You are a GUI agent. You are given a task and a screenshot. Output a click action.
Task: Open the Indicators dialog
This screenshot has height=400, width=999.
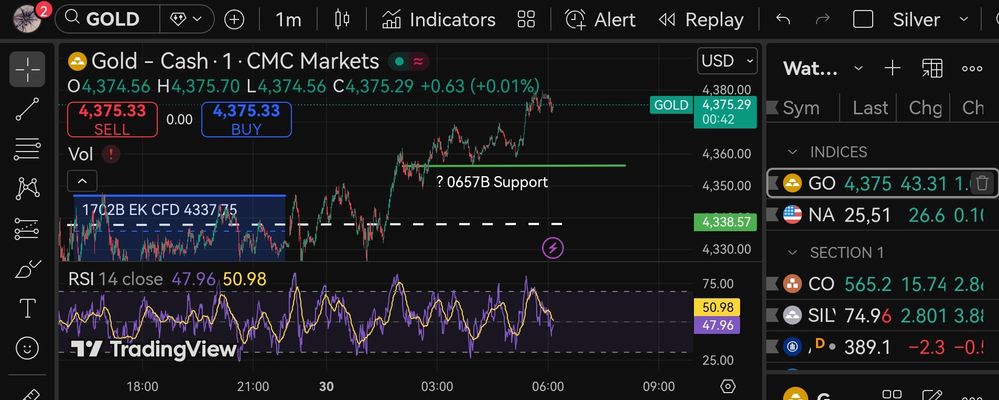pyautogui.click(x=438, y=20)
